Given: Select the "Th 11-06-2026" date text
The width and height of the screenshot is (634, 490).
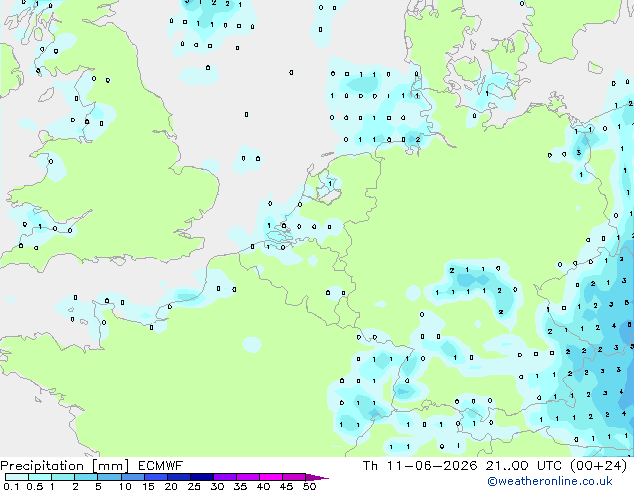Looking at the screenshot, I should coord(420,466).
